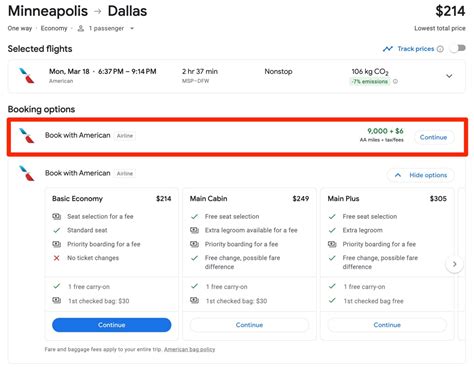Expand the selected flight details chevron

point(449,76)
